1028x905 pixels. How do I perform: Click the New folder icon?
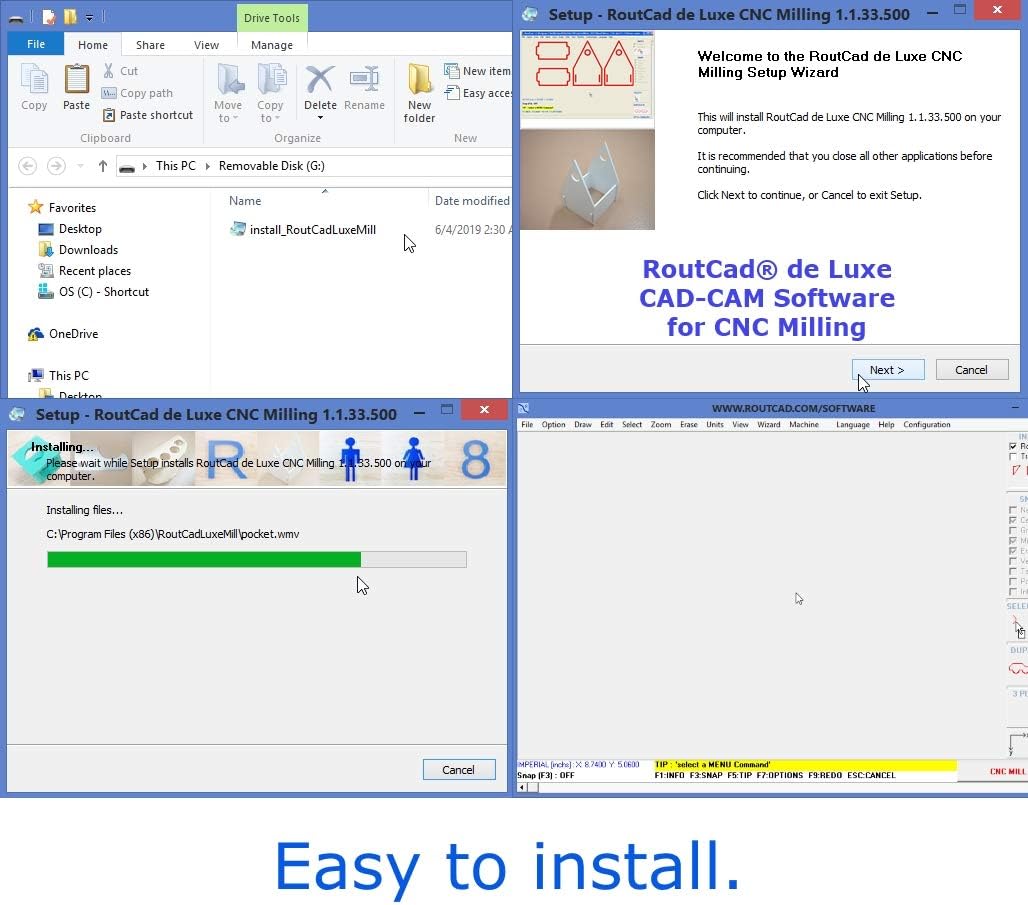coord(420,79)
